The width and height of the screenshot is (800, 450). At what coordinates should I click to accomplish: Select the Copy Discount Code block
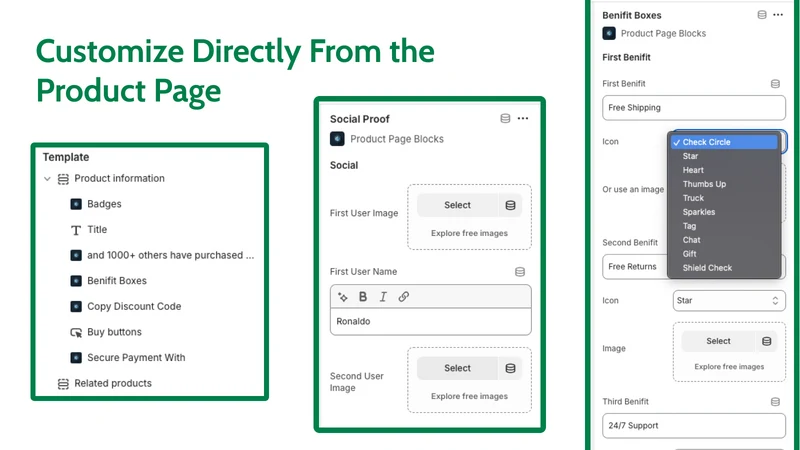coord(134,306)
